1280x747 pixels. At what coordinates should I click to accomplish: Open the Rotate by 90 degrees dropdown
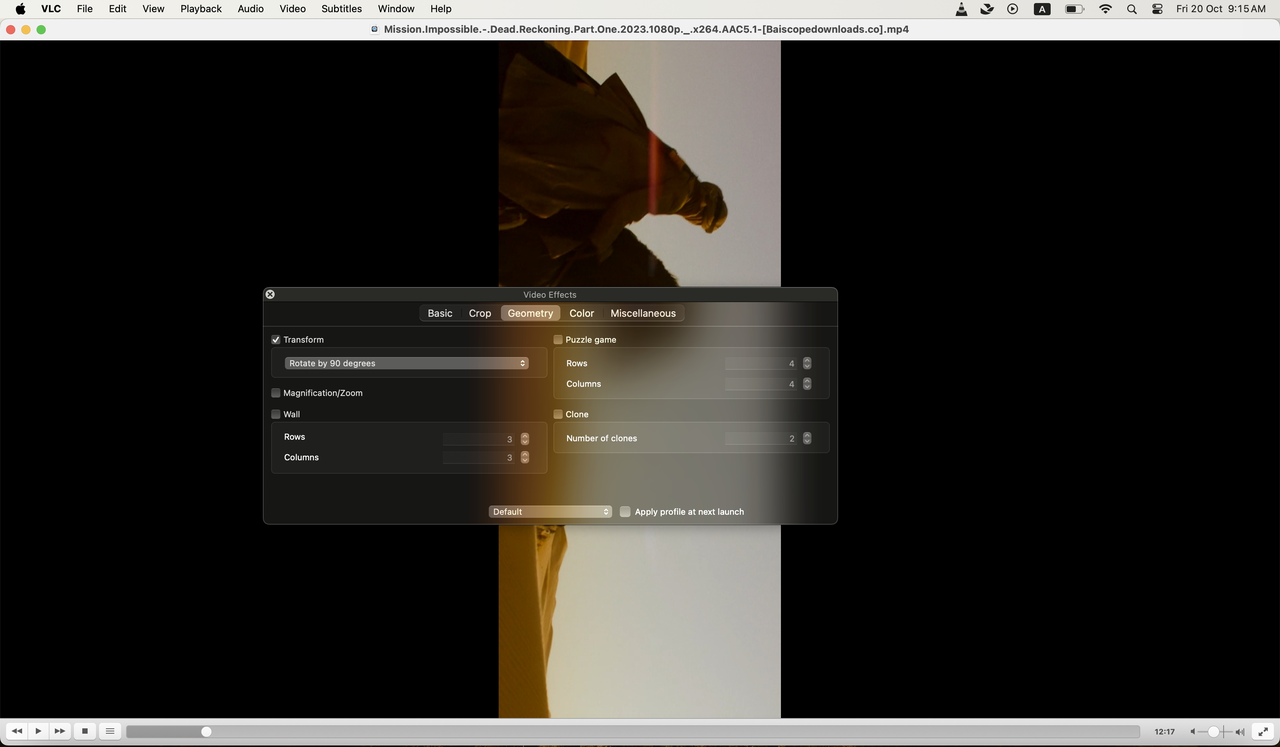tap(406, 363)
